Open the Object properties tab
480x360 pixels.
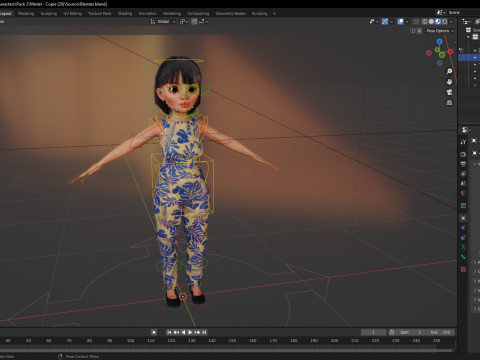pyautogui.click(x=463, y=218)
